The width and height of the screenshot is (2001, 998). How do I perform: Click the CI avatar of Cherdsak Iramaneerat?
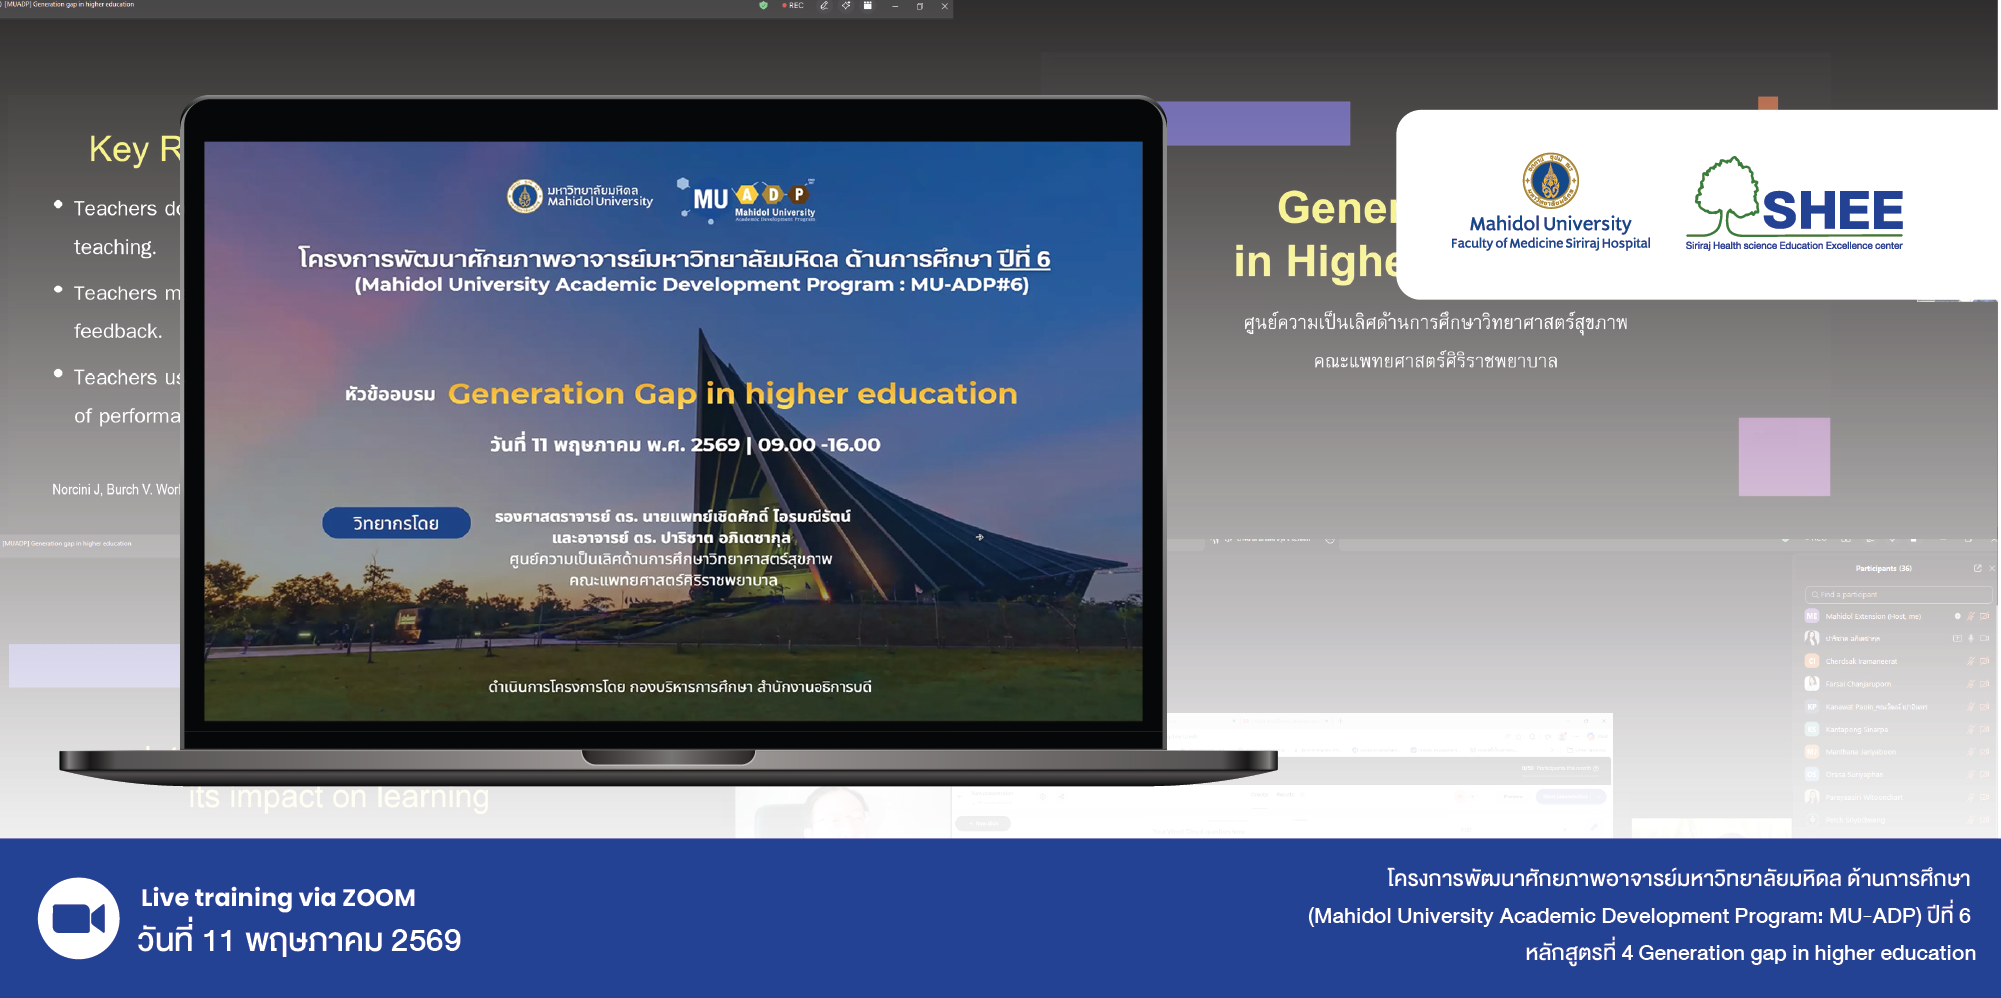[1812, 661]
